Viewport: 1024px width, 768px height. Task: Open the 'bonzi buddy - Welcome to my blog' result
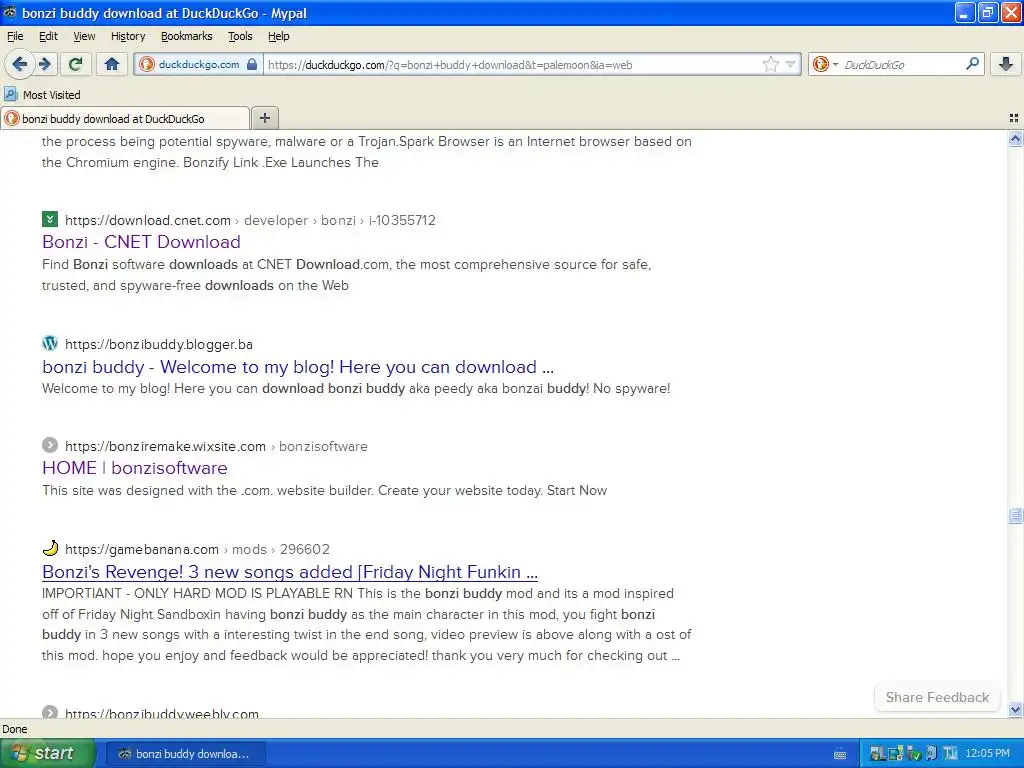[x=298, y=367]
